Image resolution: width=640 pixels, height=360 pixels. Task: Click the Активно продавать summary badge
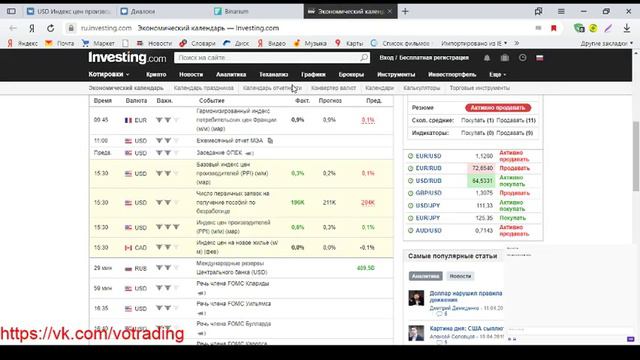(498, 108)
